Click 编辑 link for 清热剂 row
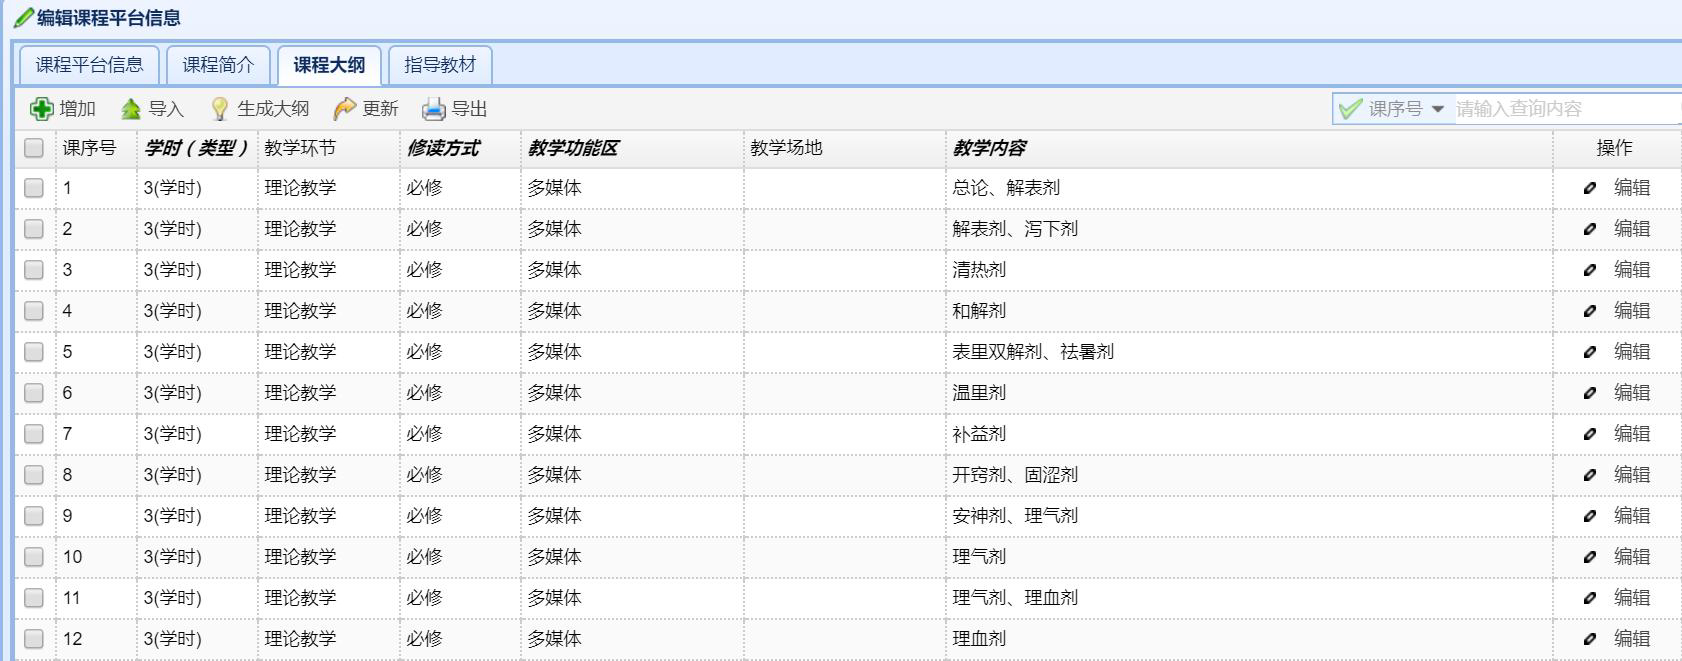Viewport: 1682px width, 661px height. click(x=1632, y=270)
